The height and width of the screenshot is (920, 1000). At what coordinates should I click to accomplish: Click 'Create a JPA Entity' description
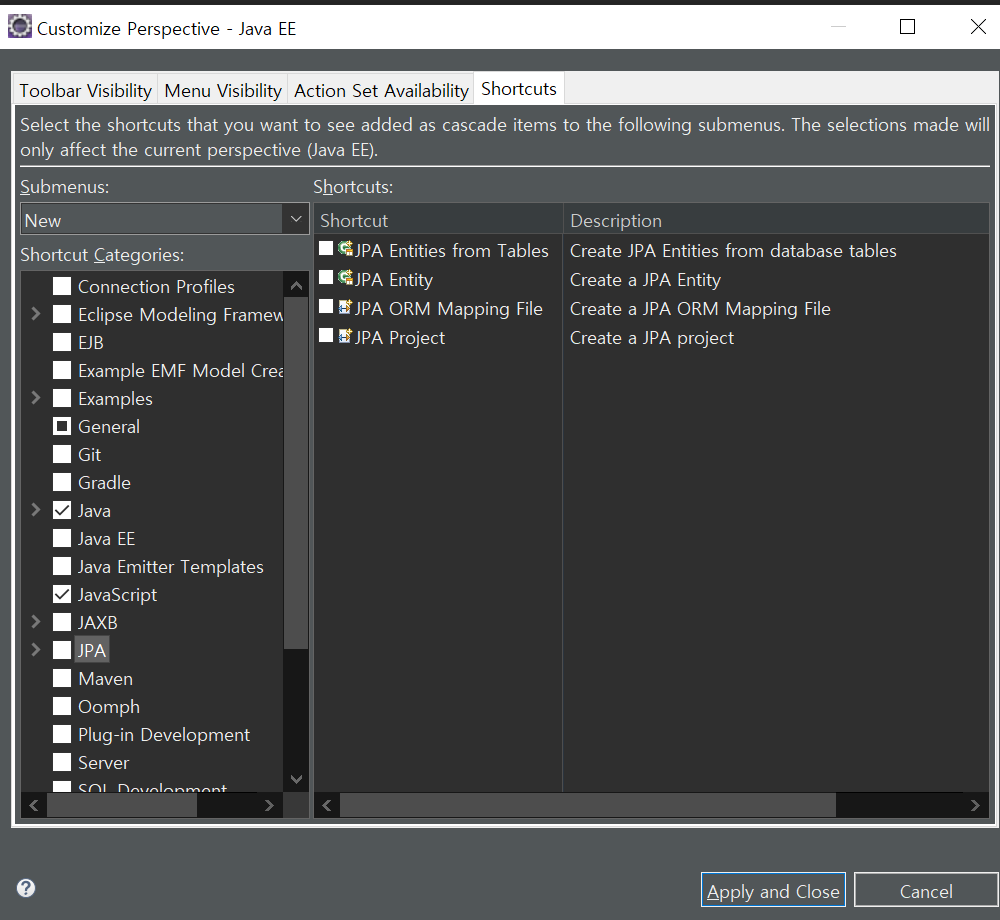tap(645, 280)
